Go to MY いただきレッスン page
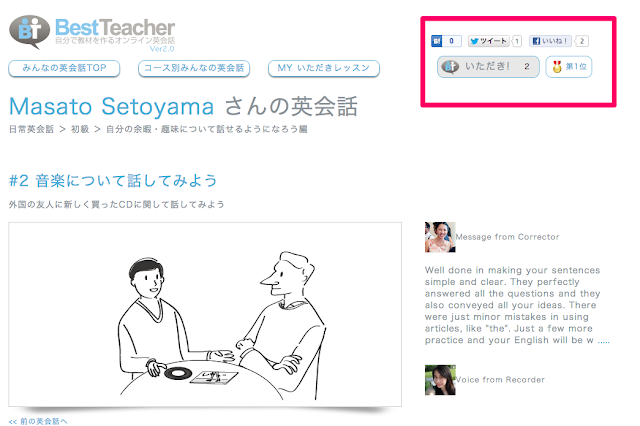This screenshot has width=640, height=426. coord(324,68)
